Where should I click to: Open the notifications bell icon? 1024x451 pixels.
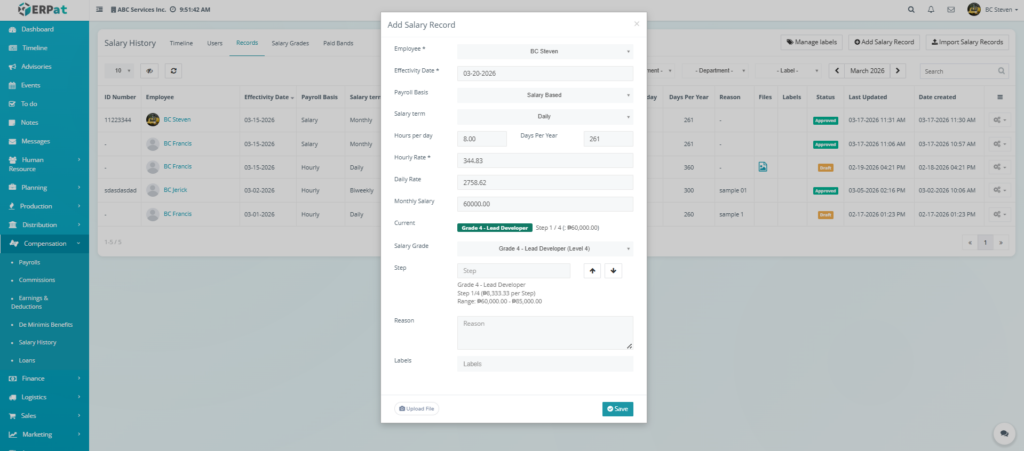click(931, 9)
